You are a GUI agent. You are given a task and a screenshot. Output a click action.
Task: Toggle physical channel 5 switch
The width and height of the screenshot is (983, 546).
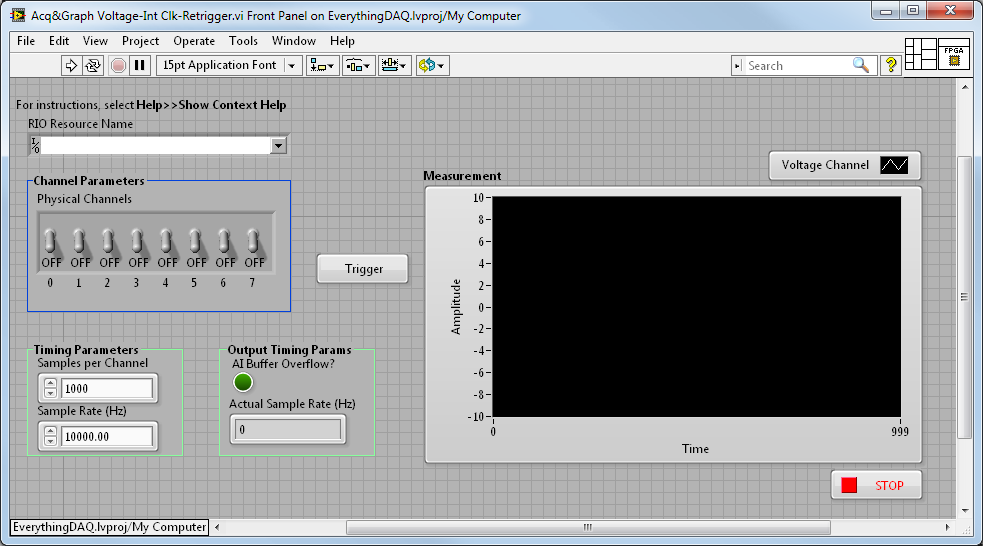pos(195,242)
